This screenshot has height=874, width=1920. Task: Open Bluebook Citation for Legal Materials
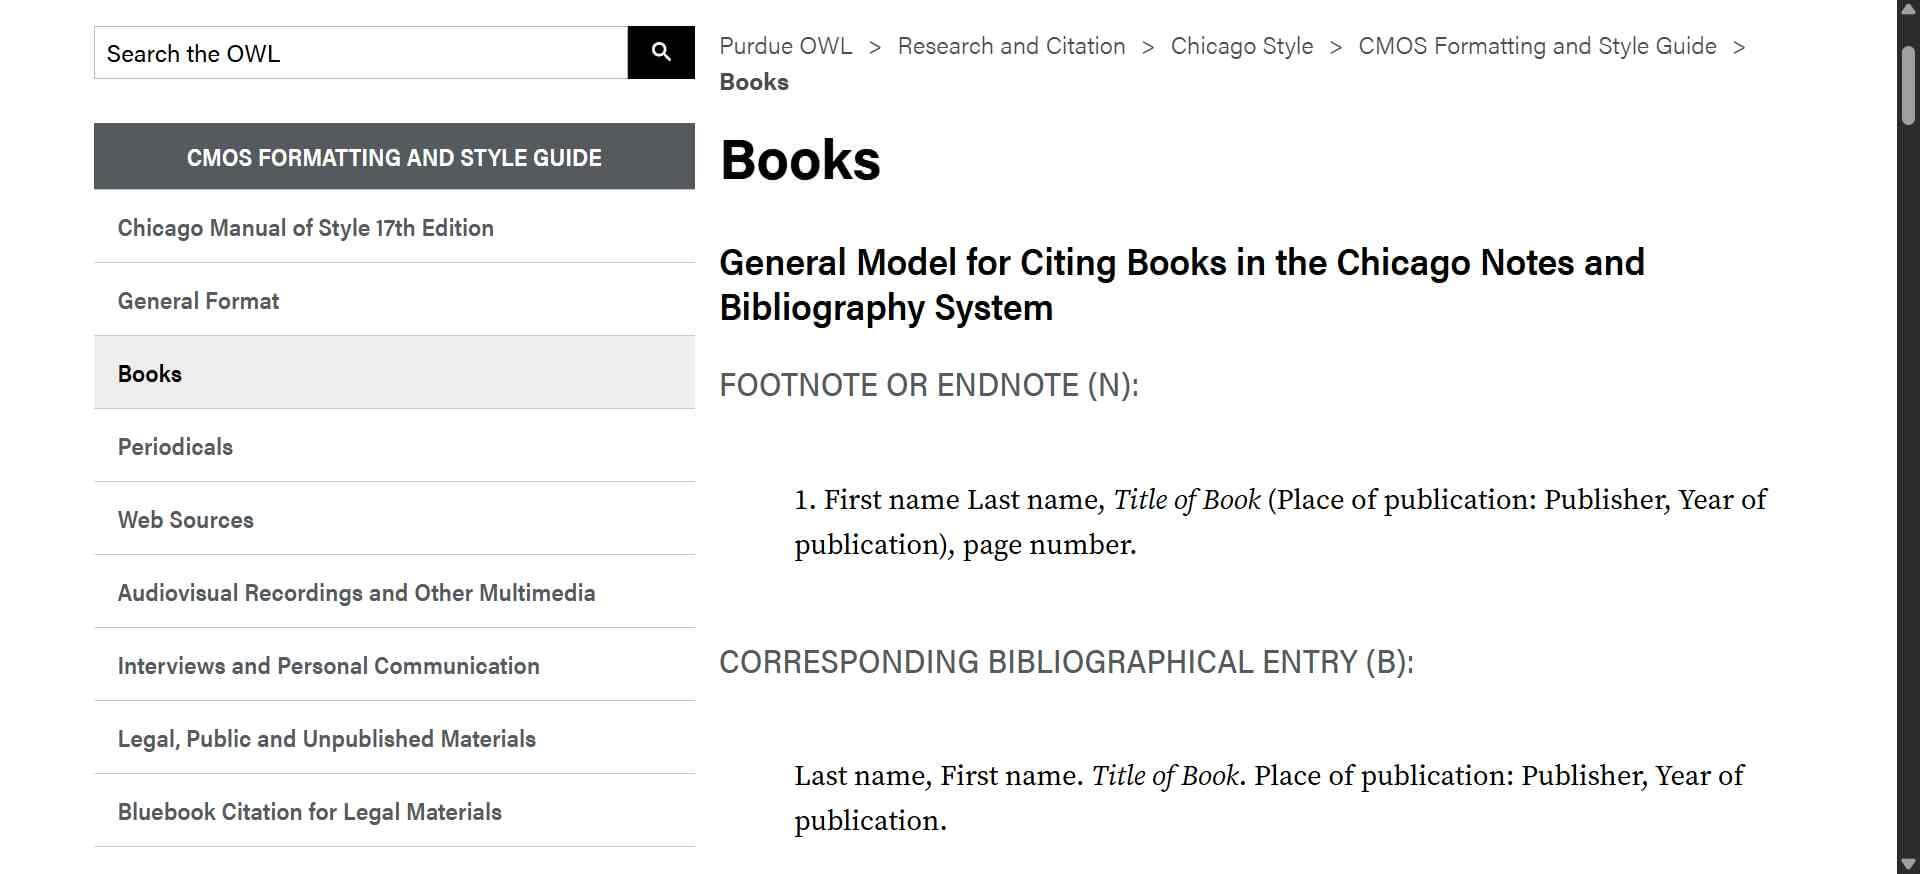click(310, 812)
